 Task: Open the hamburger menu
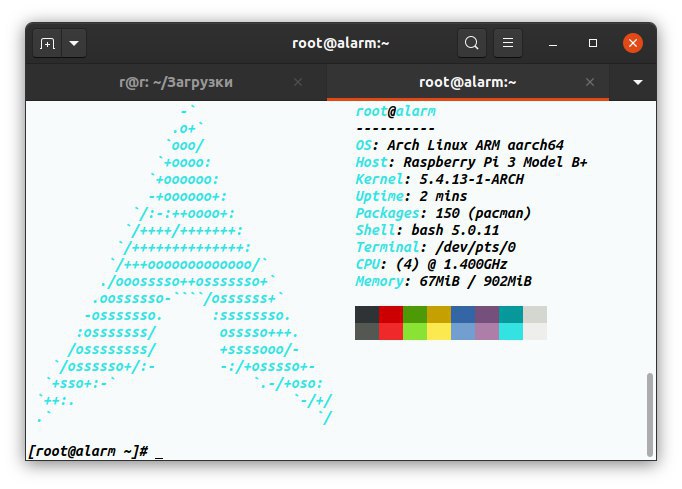click(508, 43)
